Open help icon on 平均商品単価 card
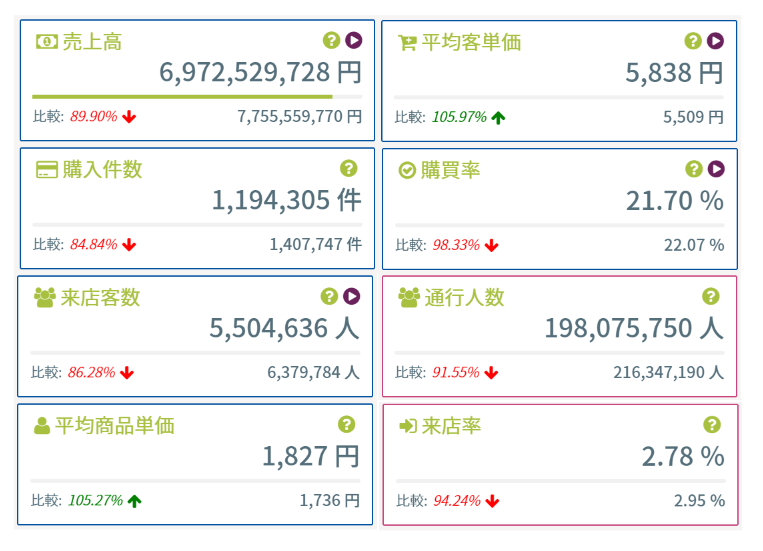The width and height of the screenshot is (763, 551). 346,424
